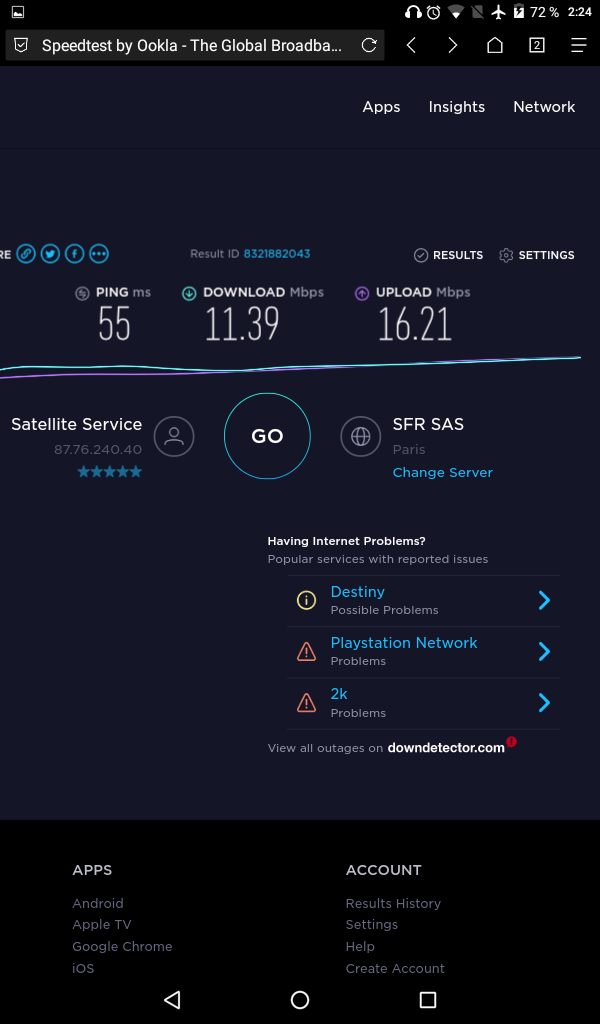Reload the page in browser bar

(x=369, y=45)
